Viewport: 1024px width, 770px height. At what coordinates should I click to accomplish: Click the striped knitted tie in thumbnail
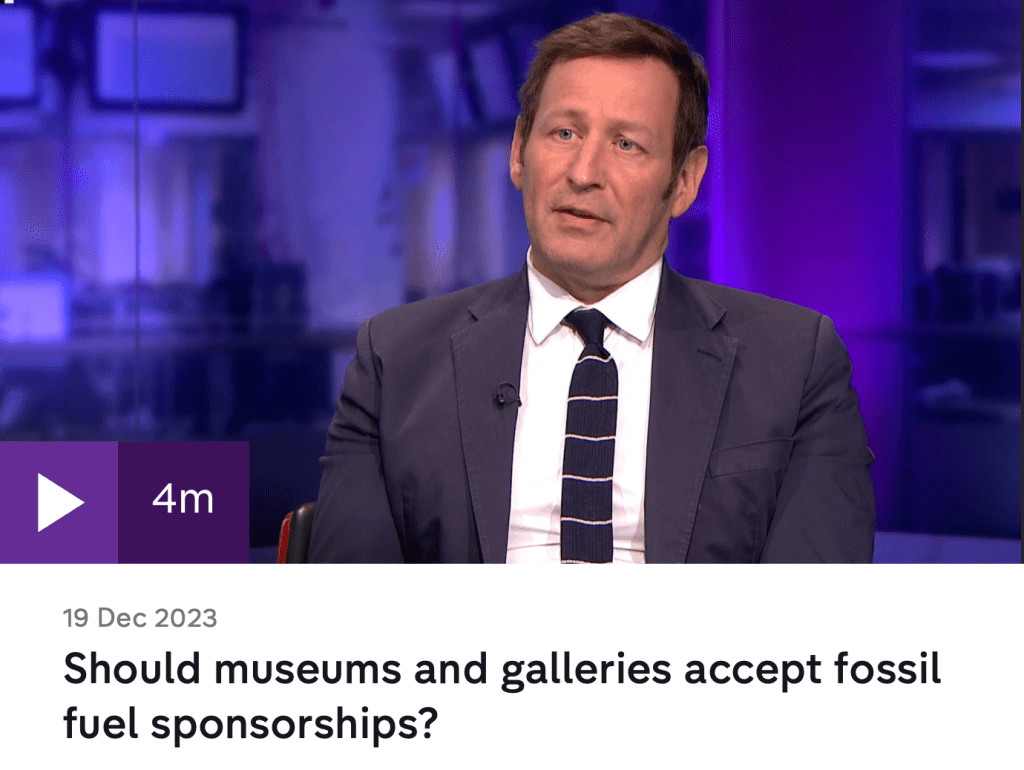(589, 435)
